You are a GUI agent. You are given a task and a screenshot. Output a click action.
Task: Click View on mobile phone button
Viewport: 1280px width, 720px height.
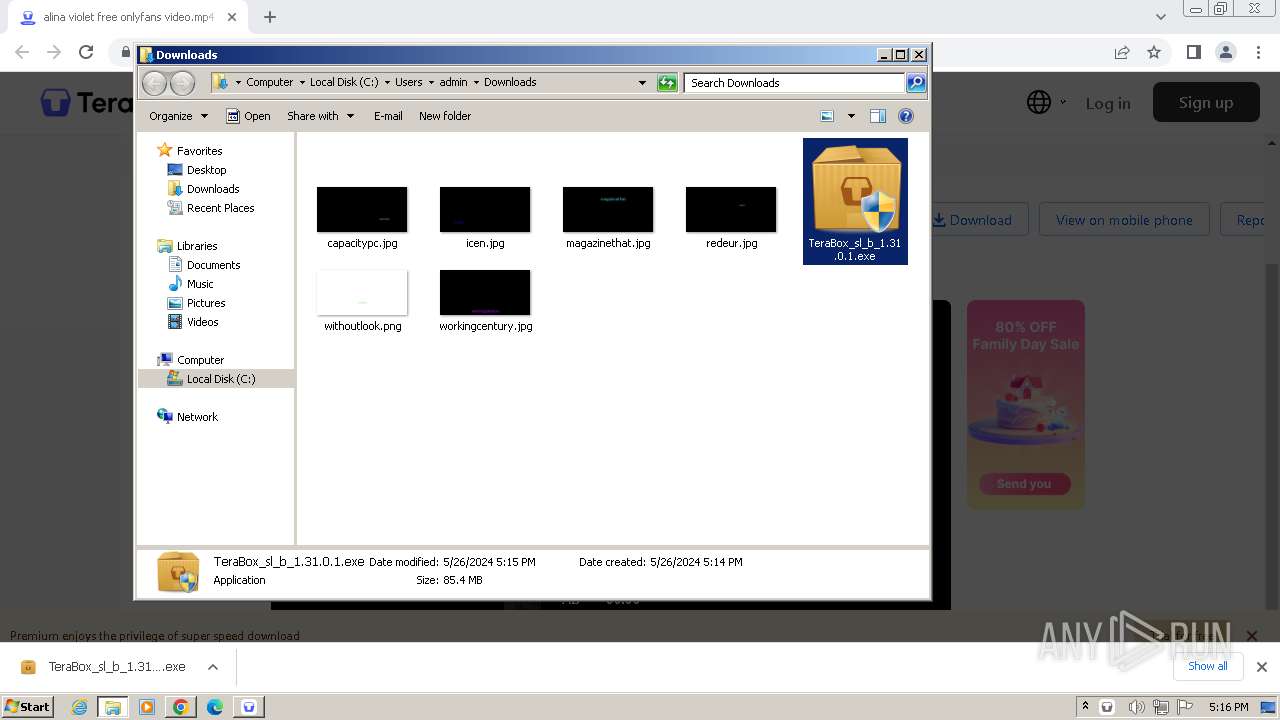[1124, 220]
